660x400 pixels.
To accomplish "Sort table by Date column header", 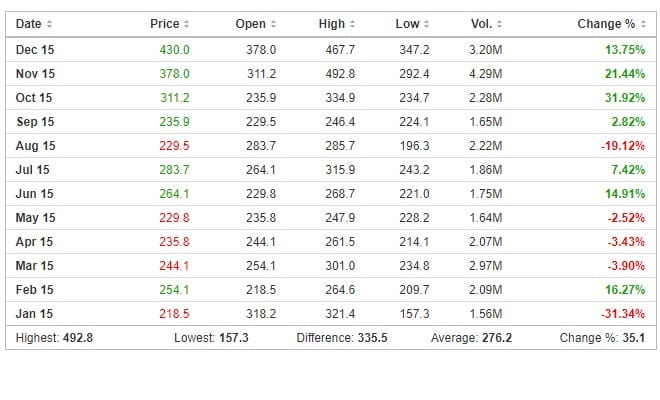I will click(x=29, y=24).
